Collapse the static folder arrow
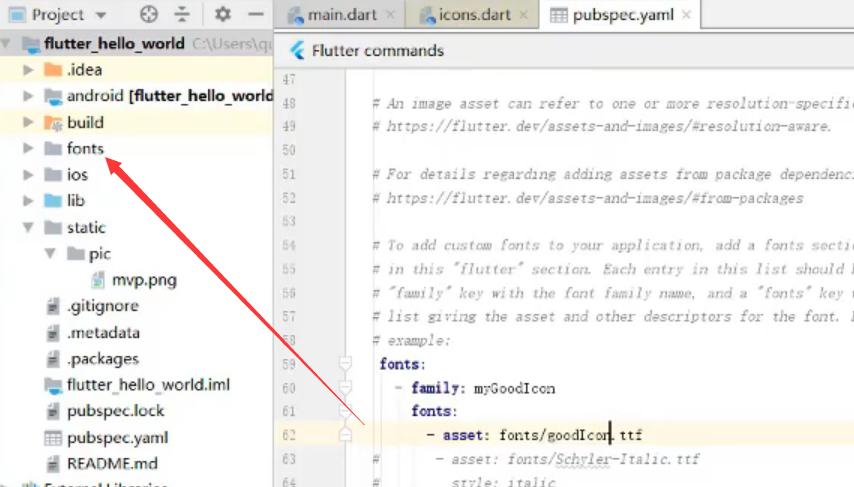 click(x=28, y=227)
